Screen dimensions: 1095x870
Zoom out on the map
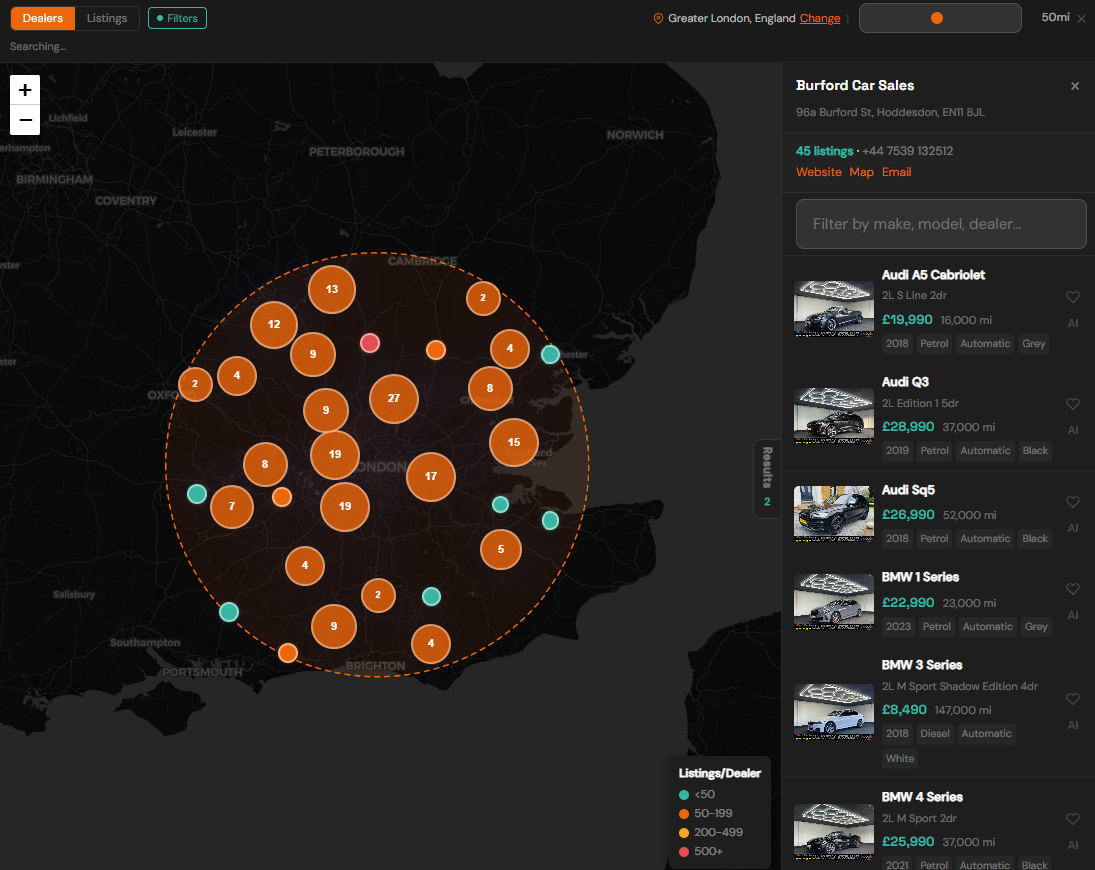click(x=25, y=120)
